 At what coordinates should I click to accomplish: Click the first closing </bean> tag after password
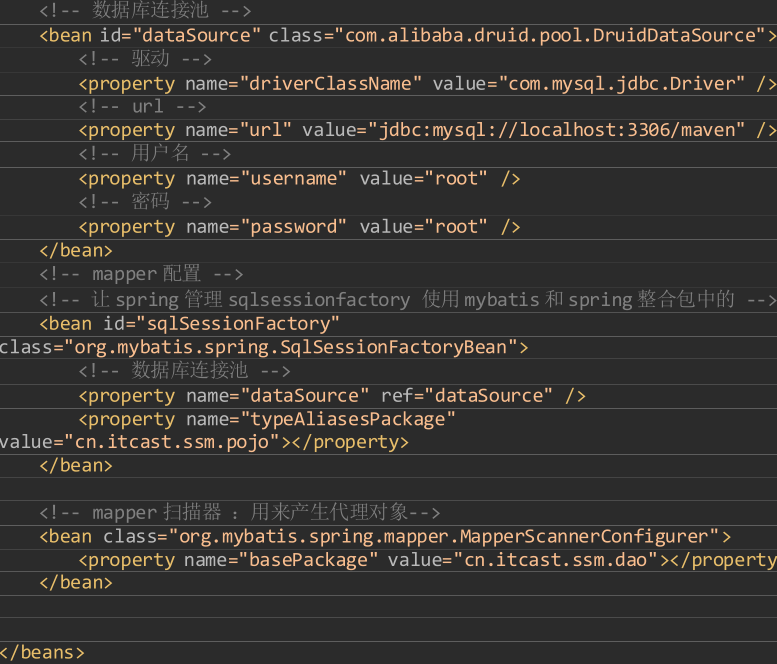76,251
